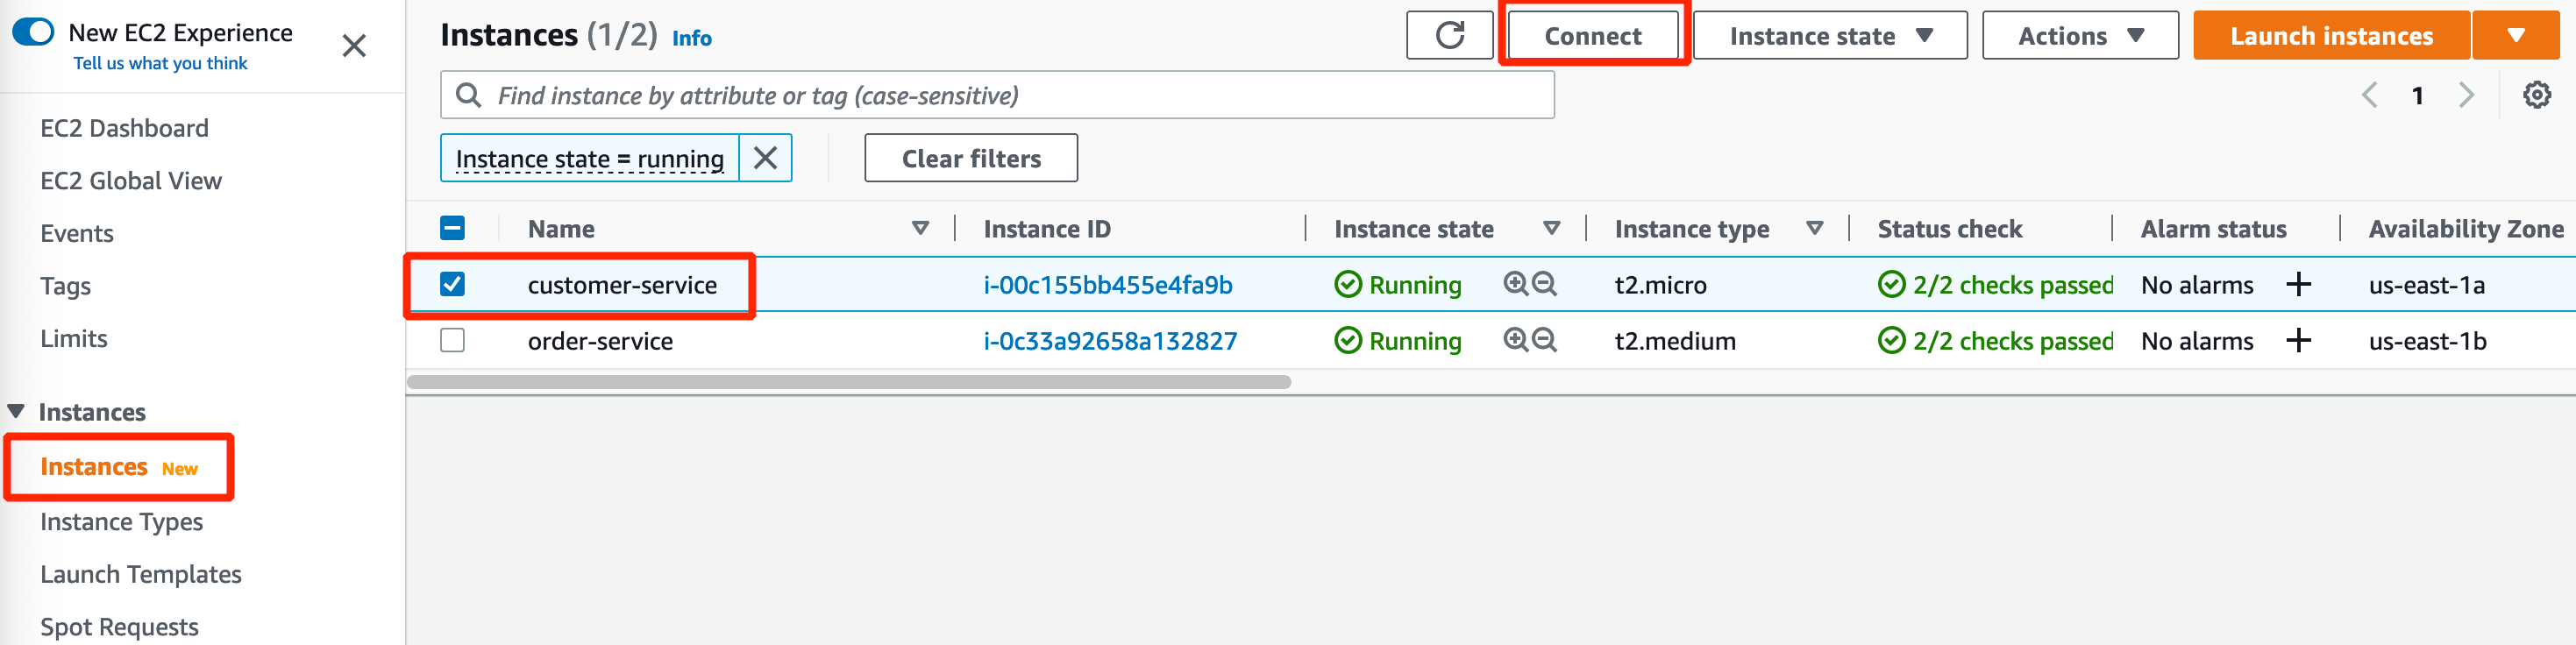2576x645 pixels.
Task: Sort by Instance type column arrow
Action: tap(1814, 229)
